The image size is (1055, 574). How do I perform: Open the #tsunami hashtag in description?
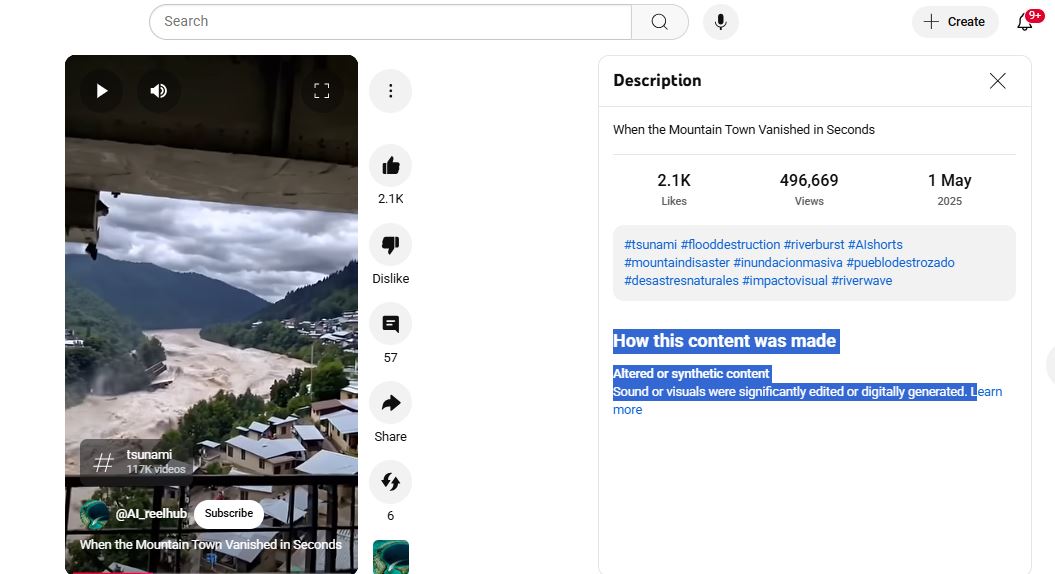click(x=650, y=245)
